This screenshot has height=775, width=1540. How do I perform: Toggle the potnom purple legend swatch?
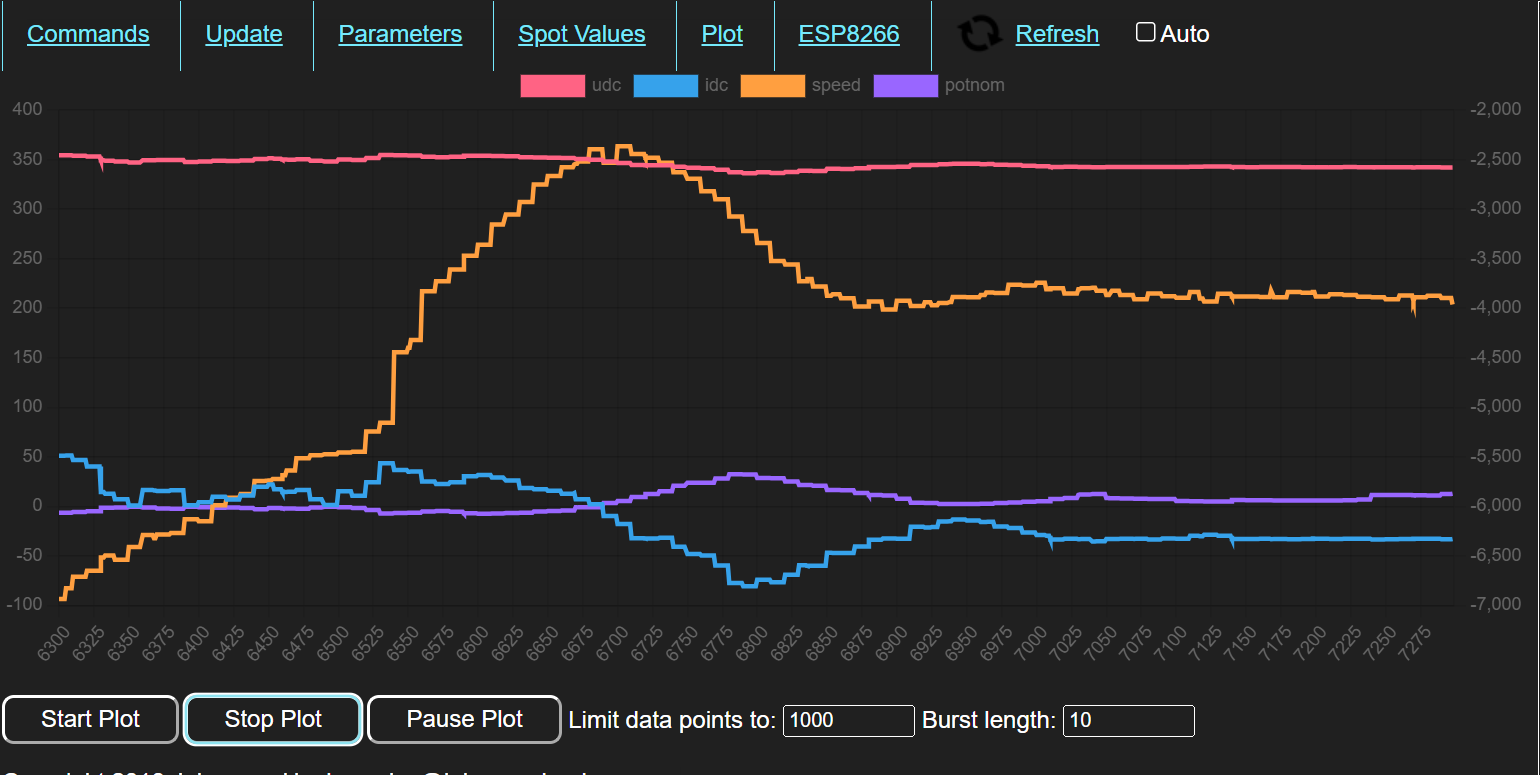click(905, 86)
